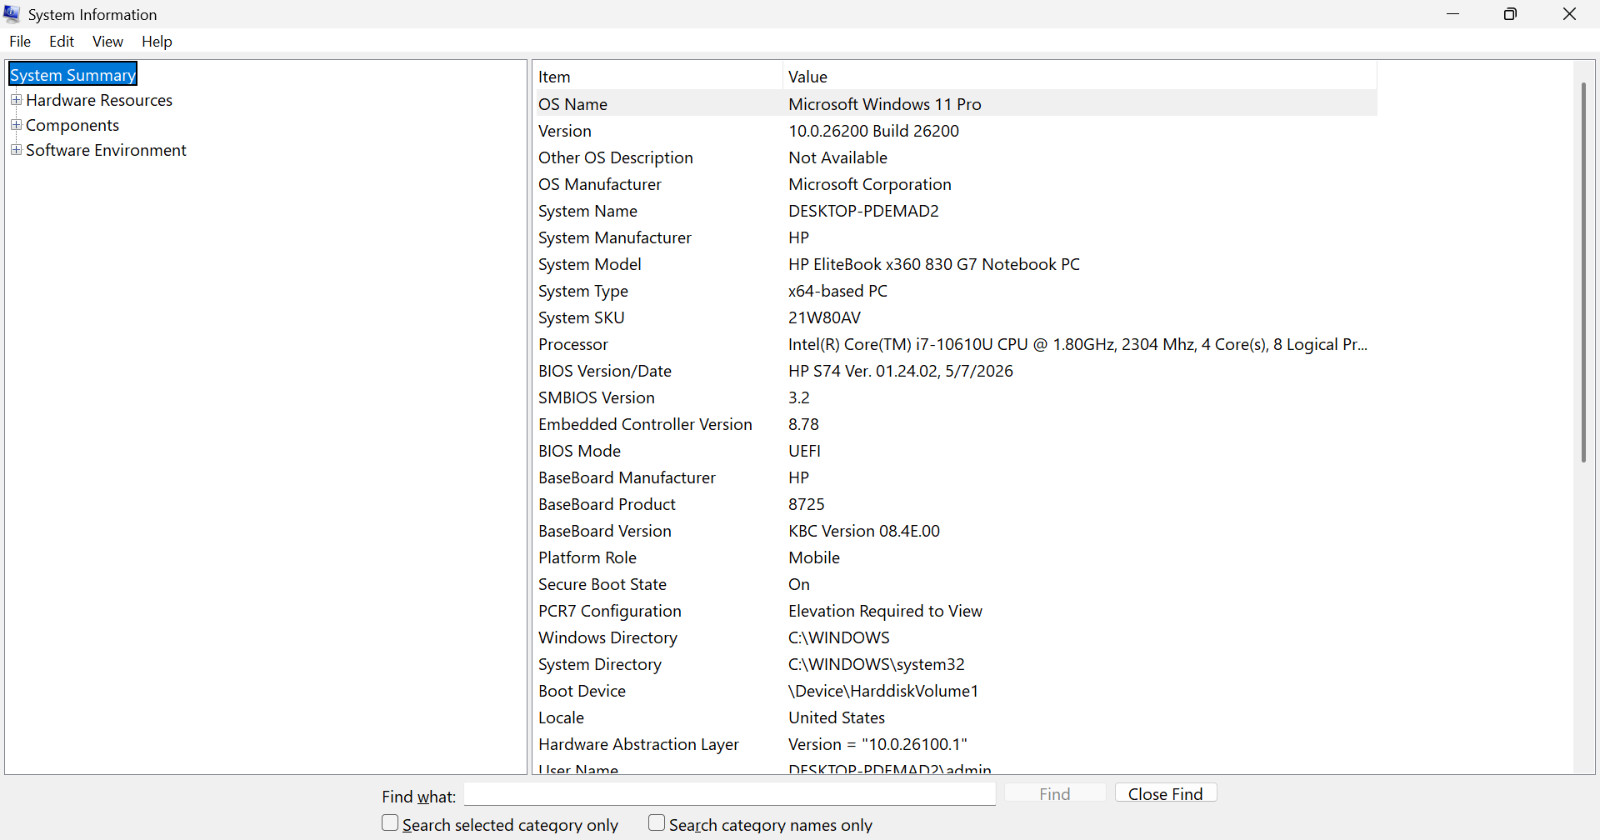
Task: Select System Summary in the tree
Action: coord(73,75)
